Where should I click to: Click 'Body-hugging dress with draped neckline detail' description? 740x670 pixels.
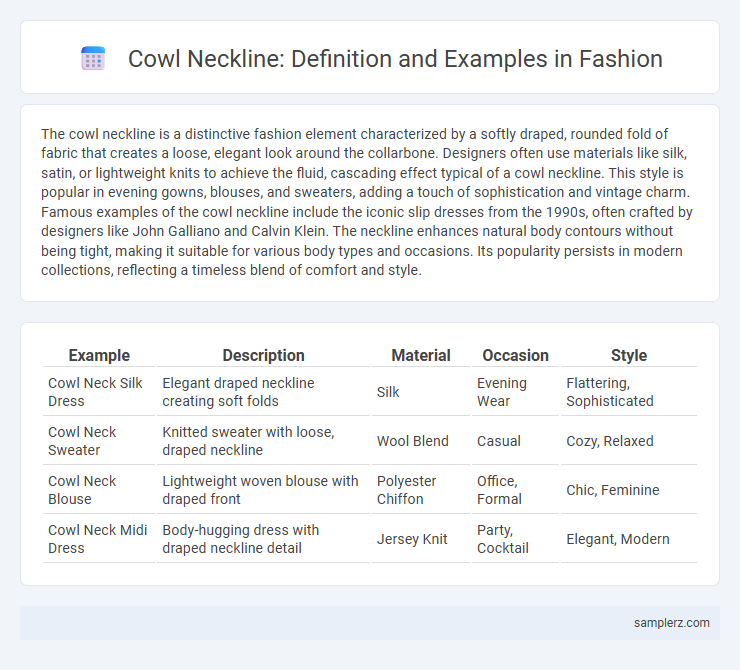(263, 539)
